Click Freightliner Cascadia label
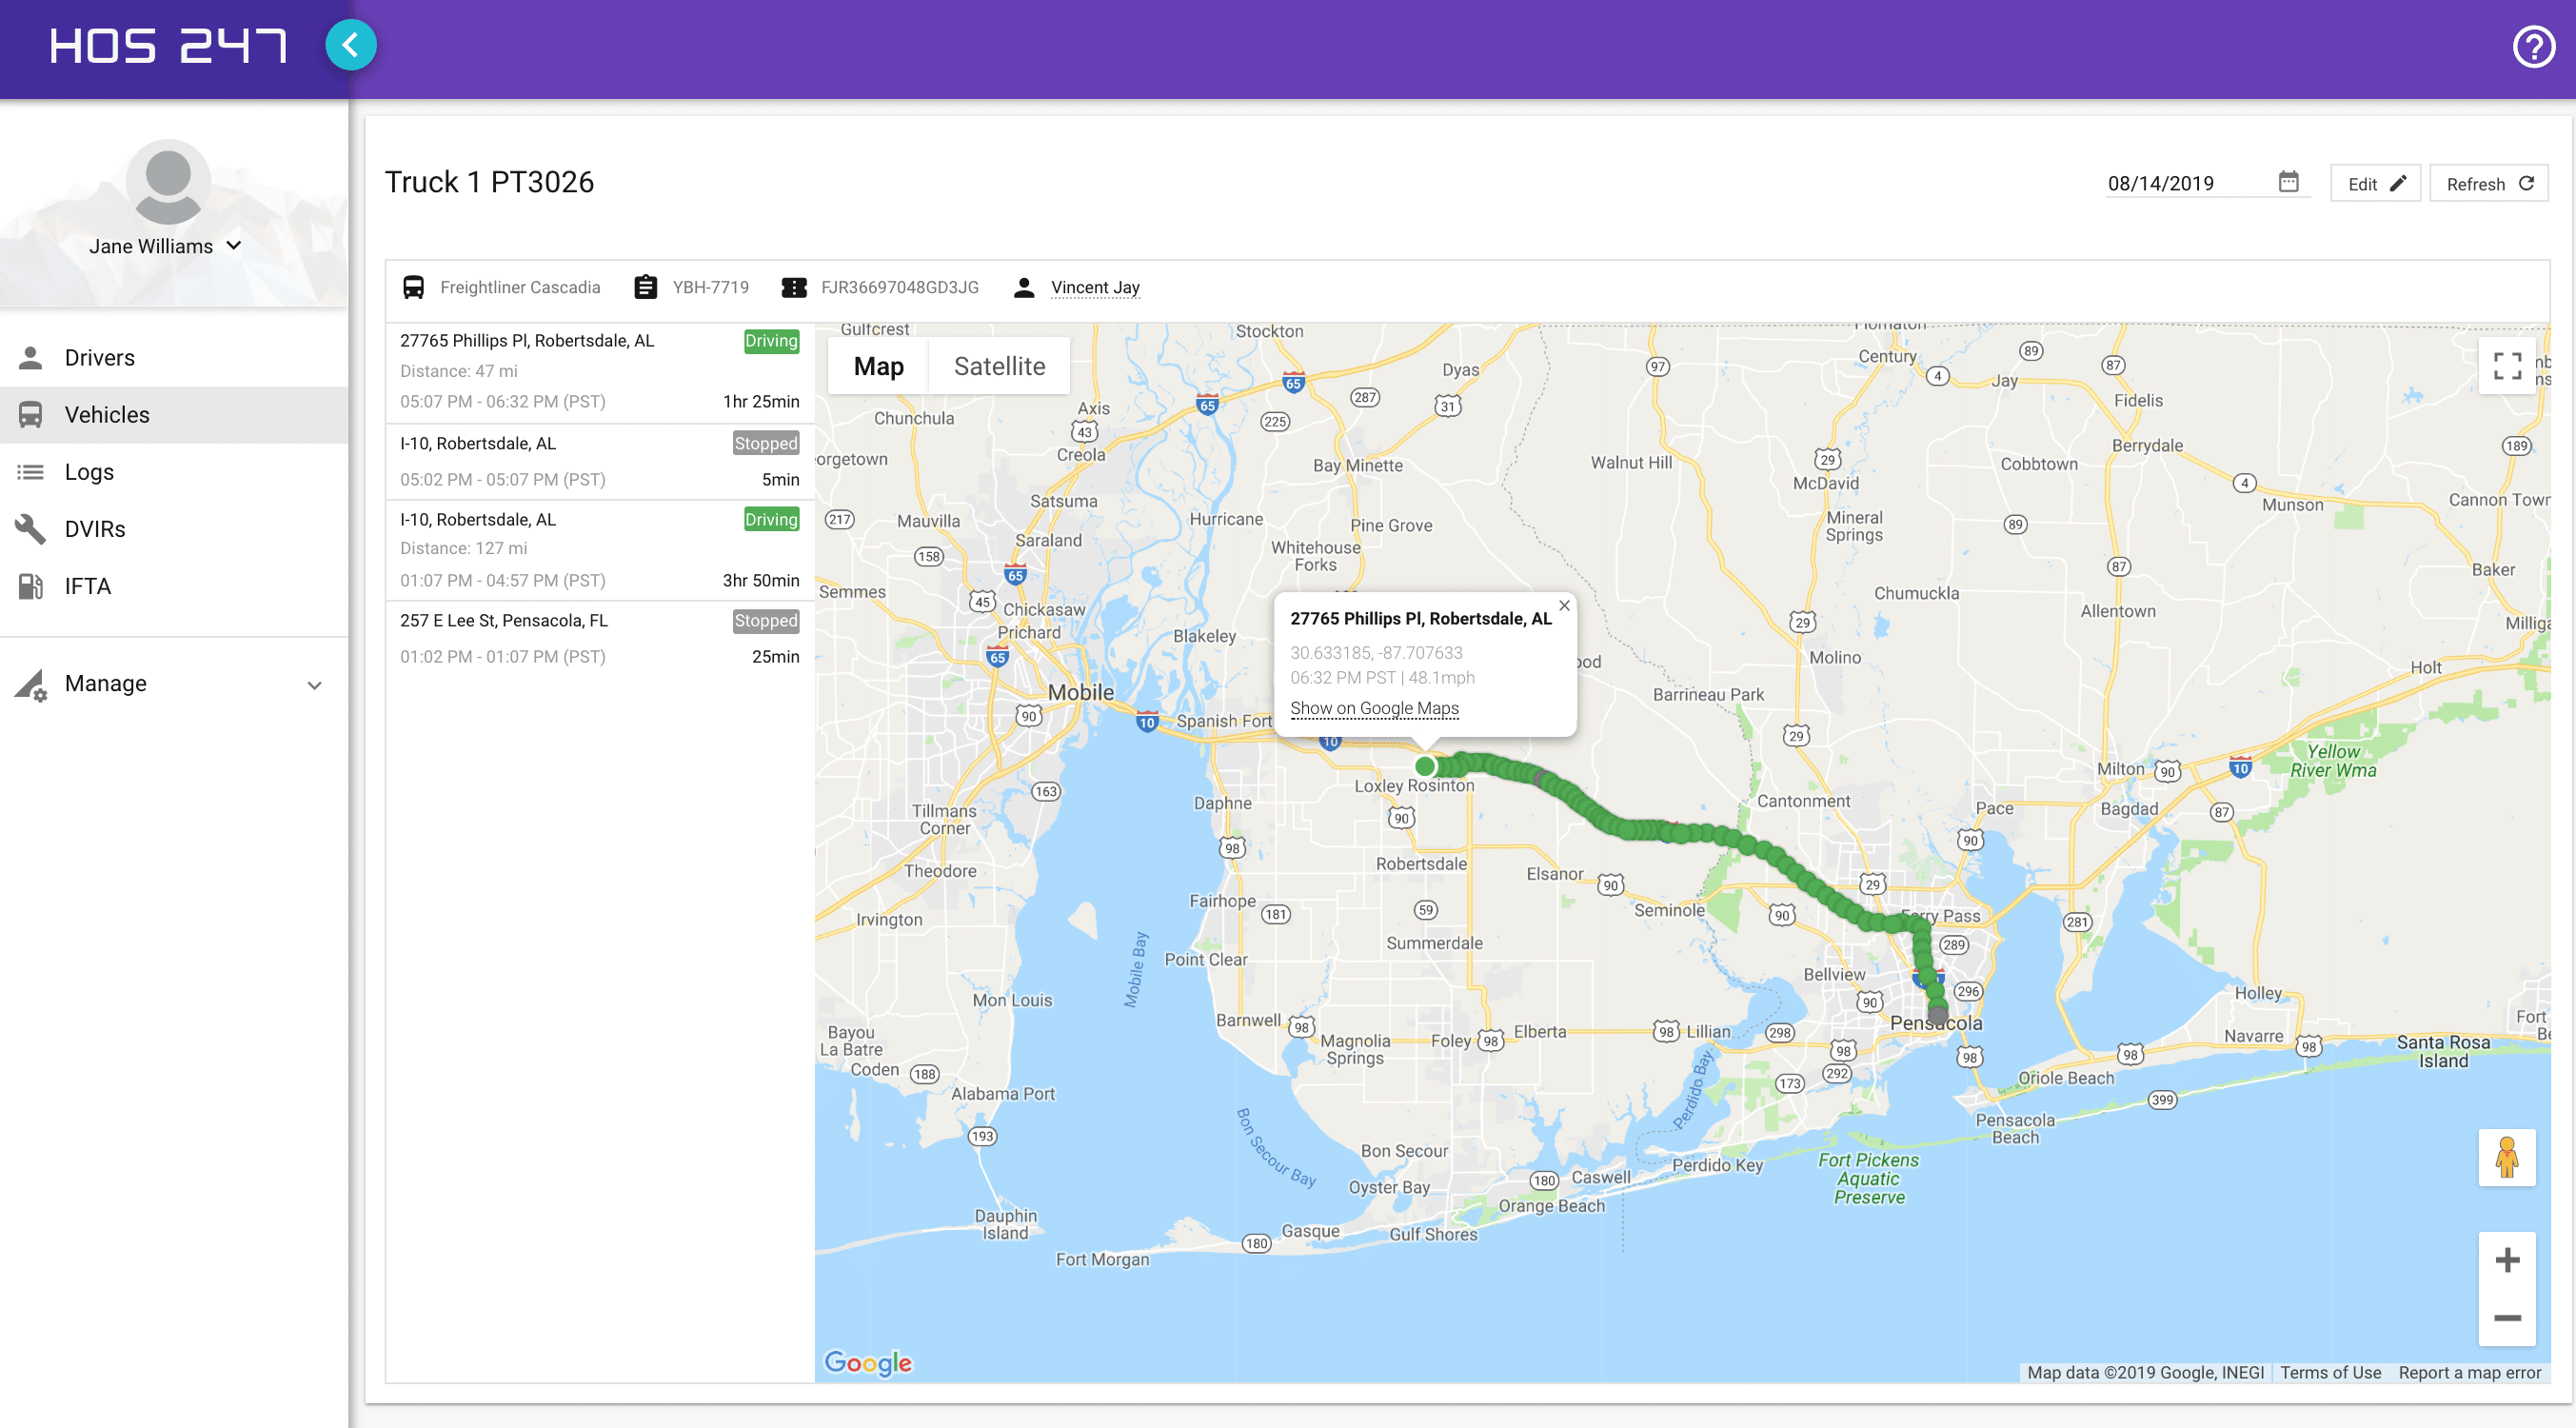 [x=520, y=287]
